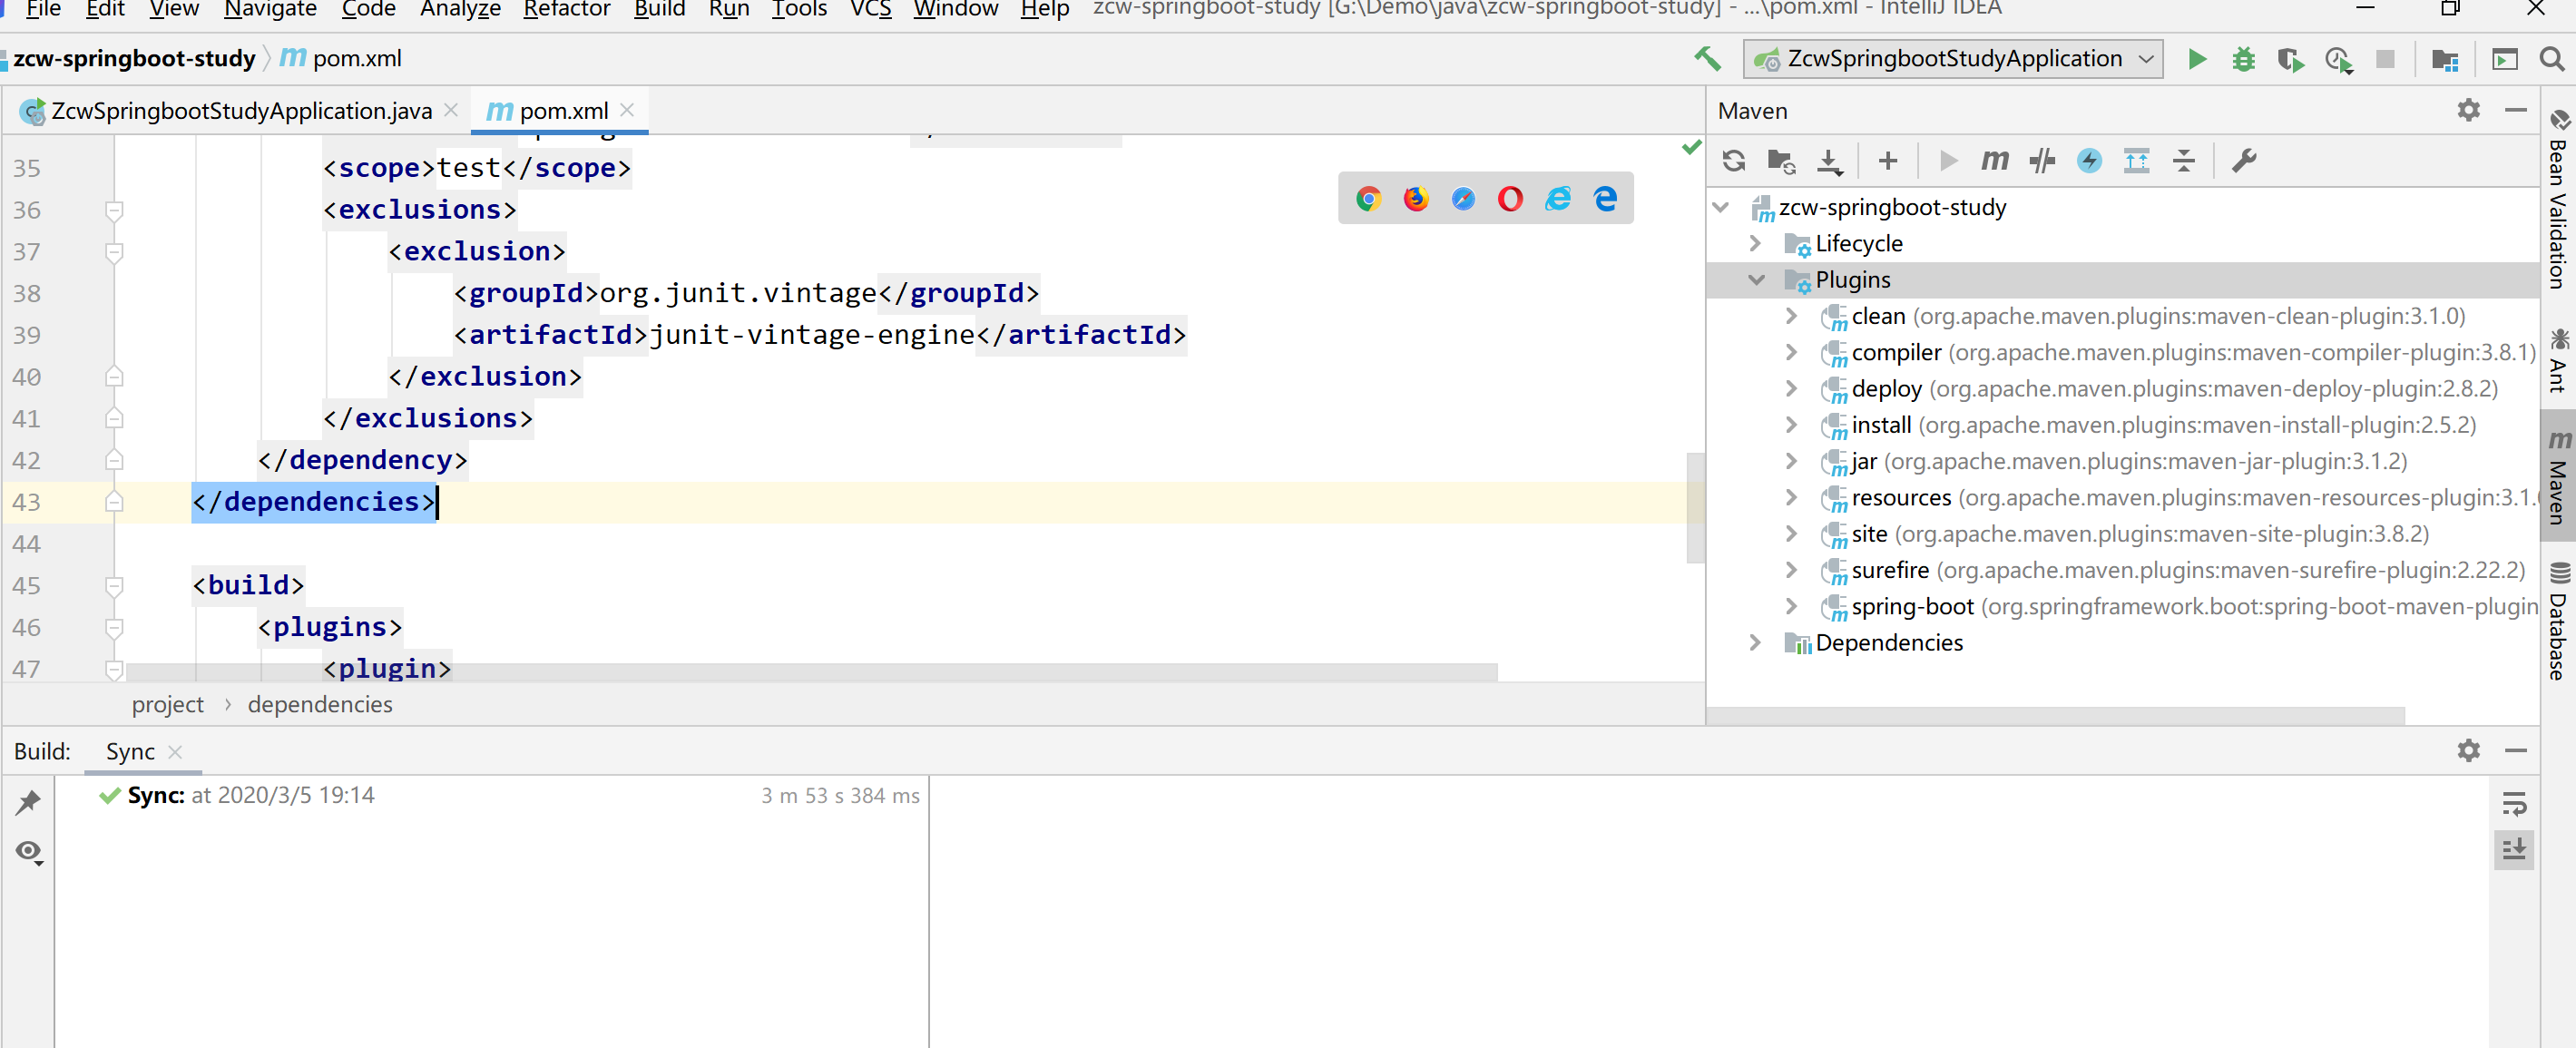2576x1048 pixels.
Task: Click dependencies breadcrumb link
Action: point(320,704)
